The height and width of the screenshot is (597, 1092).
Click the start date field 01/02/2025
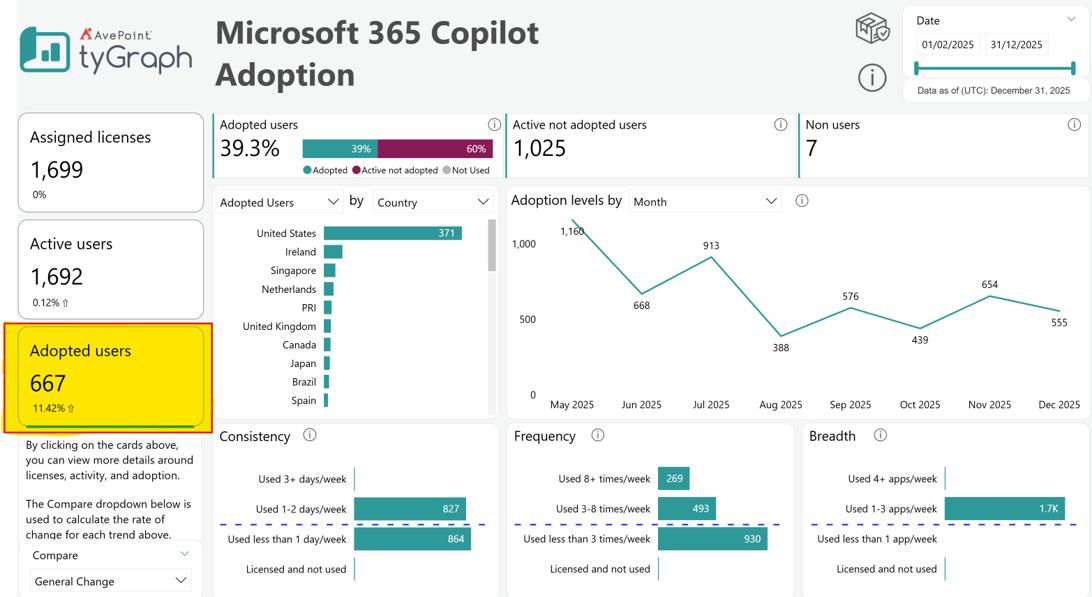point(948,45)
